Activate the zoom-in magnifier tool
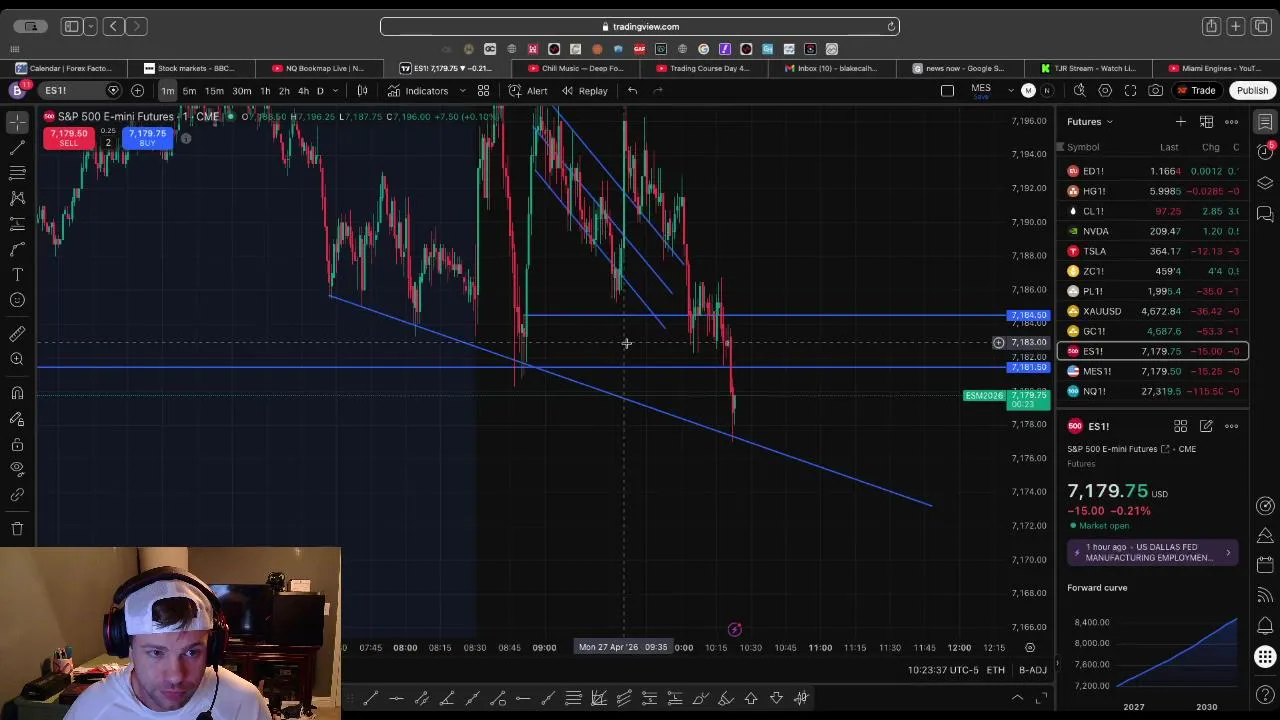The width and height of the screenshot is (1280, 720). (x=17, y=359)
